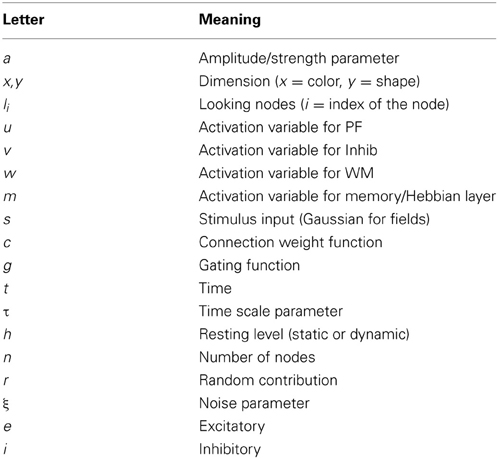
Task: Select the letter a in the table
Action: [7, 59]
